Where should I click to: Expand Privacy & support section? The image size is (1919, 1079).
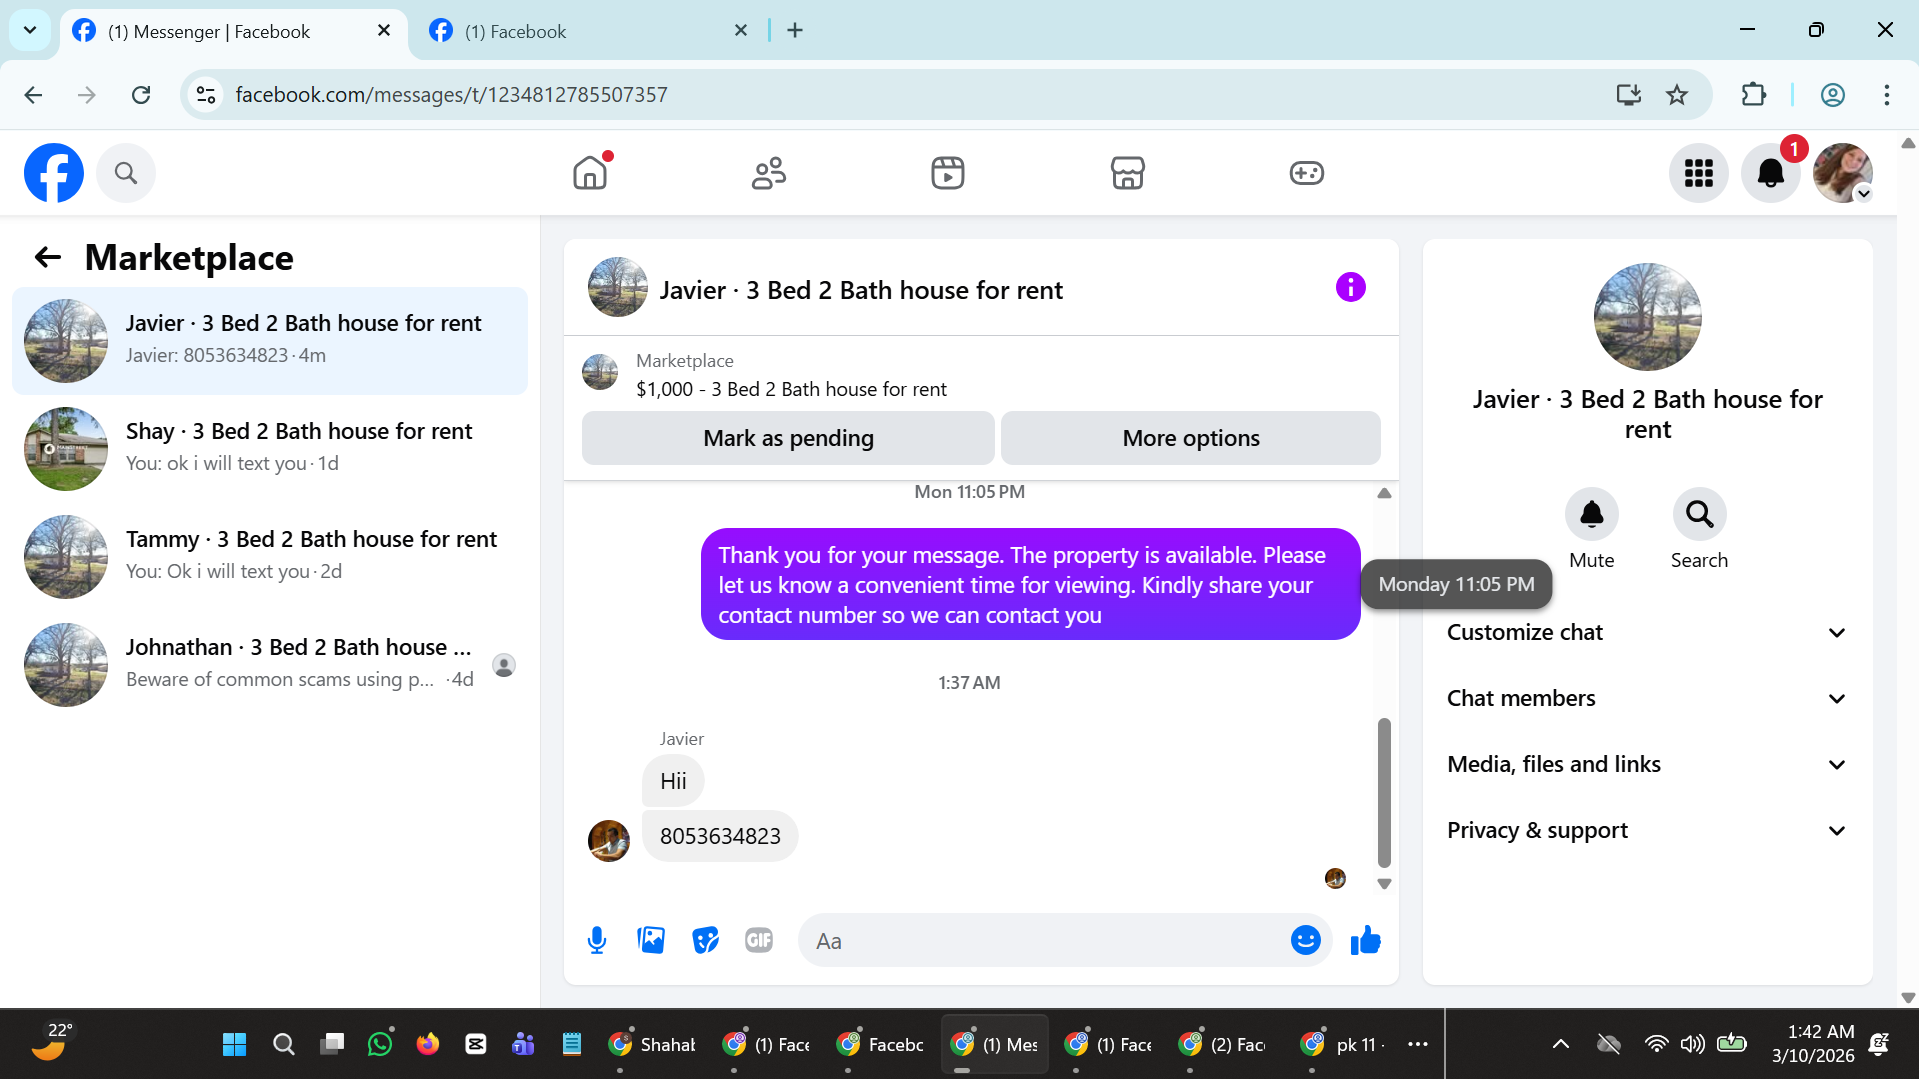coord(1647,831)
